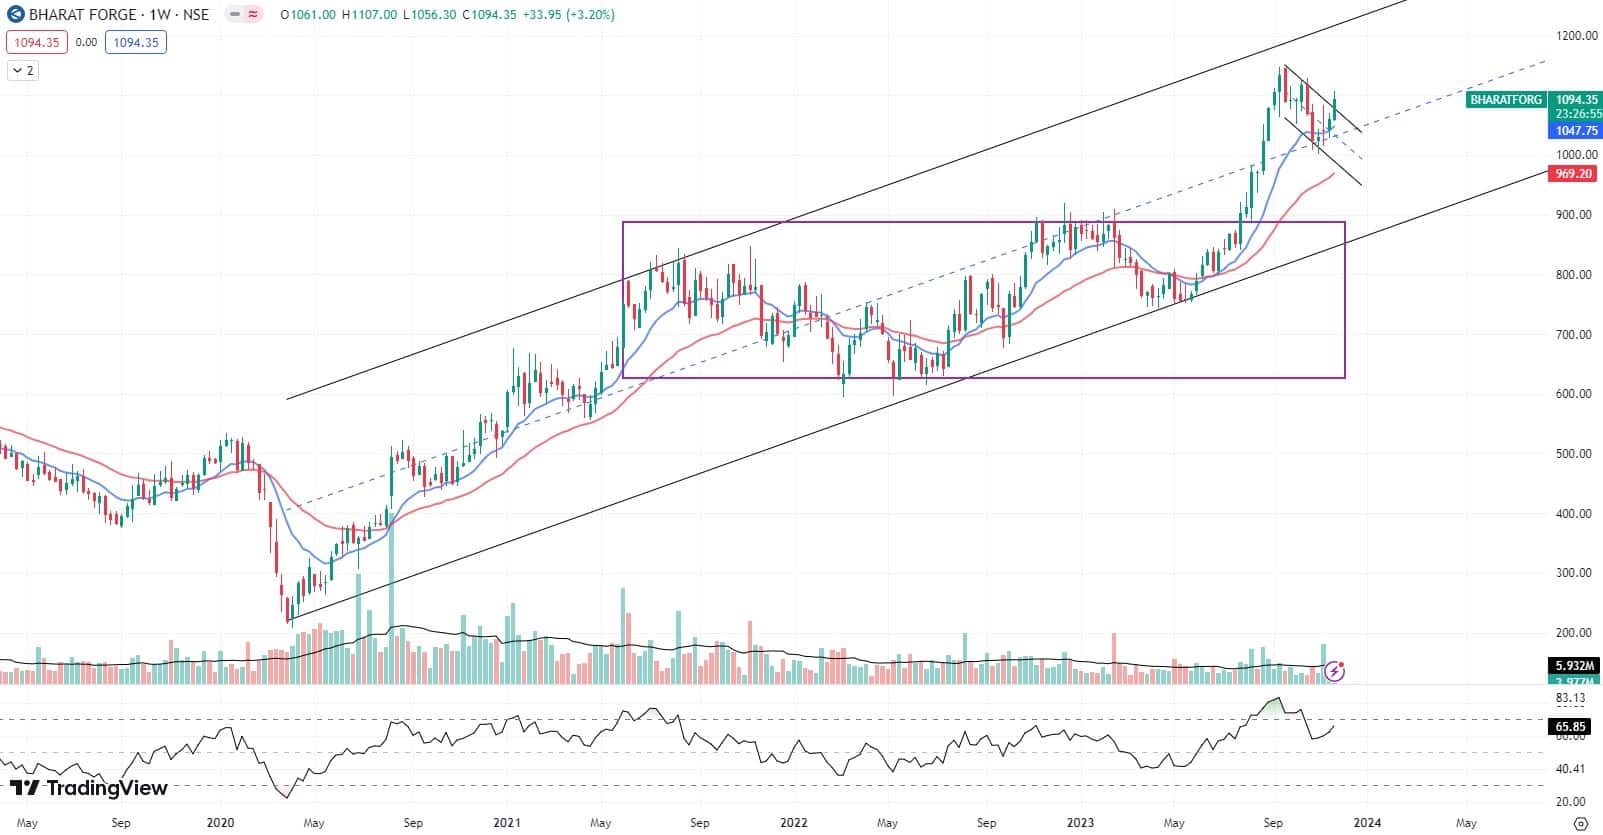
Task: Click the H1107.00 high value
Action: pyautogui.click(x=369, y=15)
